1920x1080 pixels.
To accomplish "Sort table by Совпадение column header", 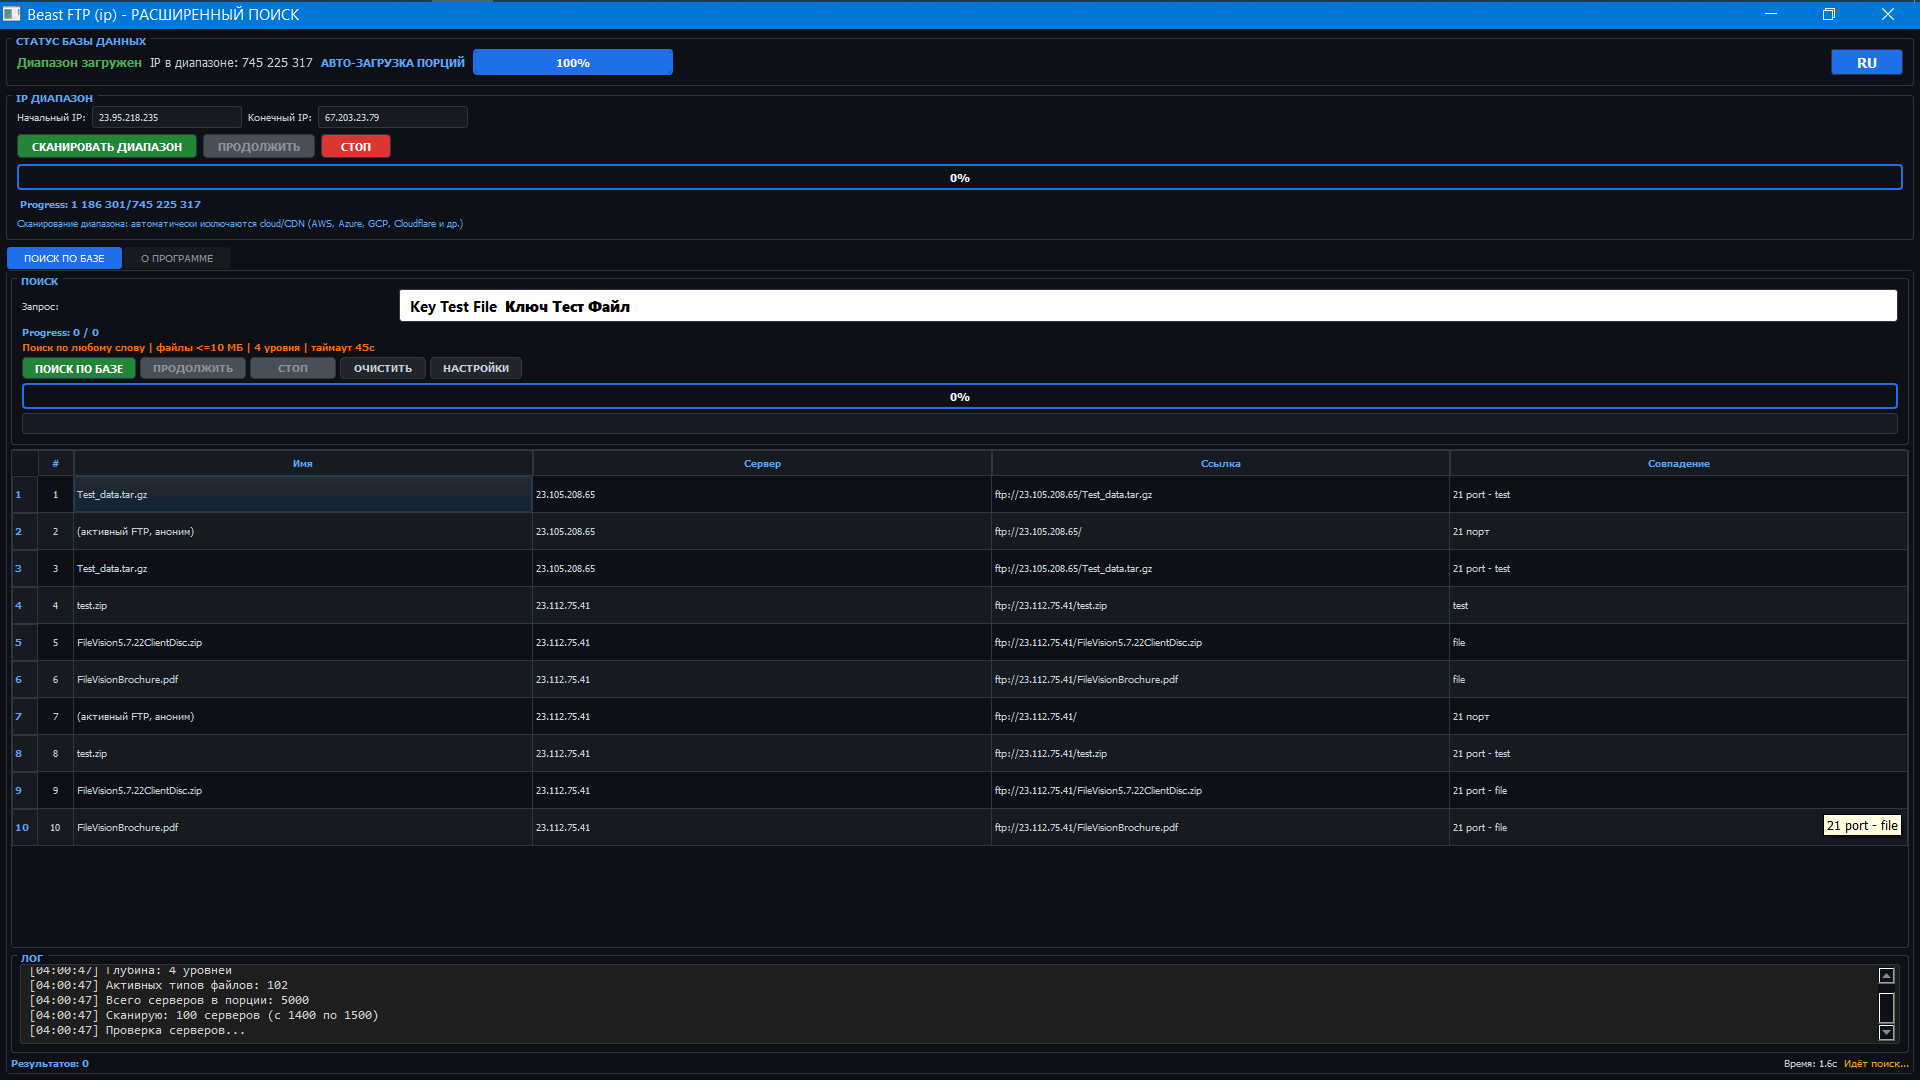I will 1678,463.
